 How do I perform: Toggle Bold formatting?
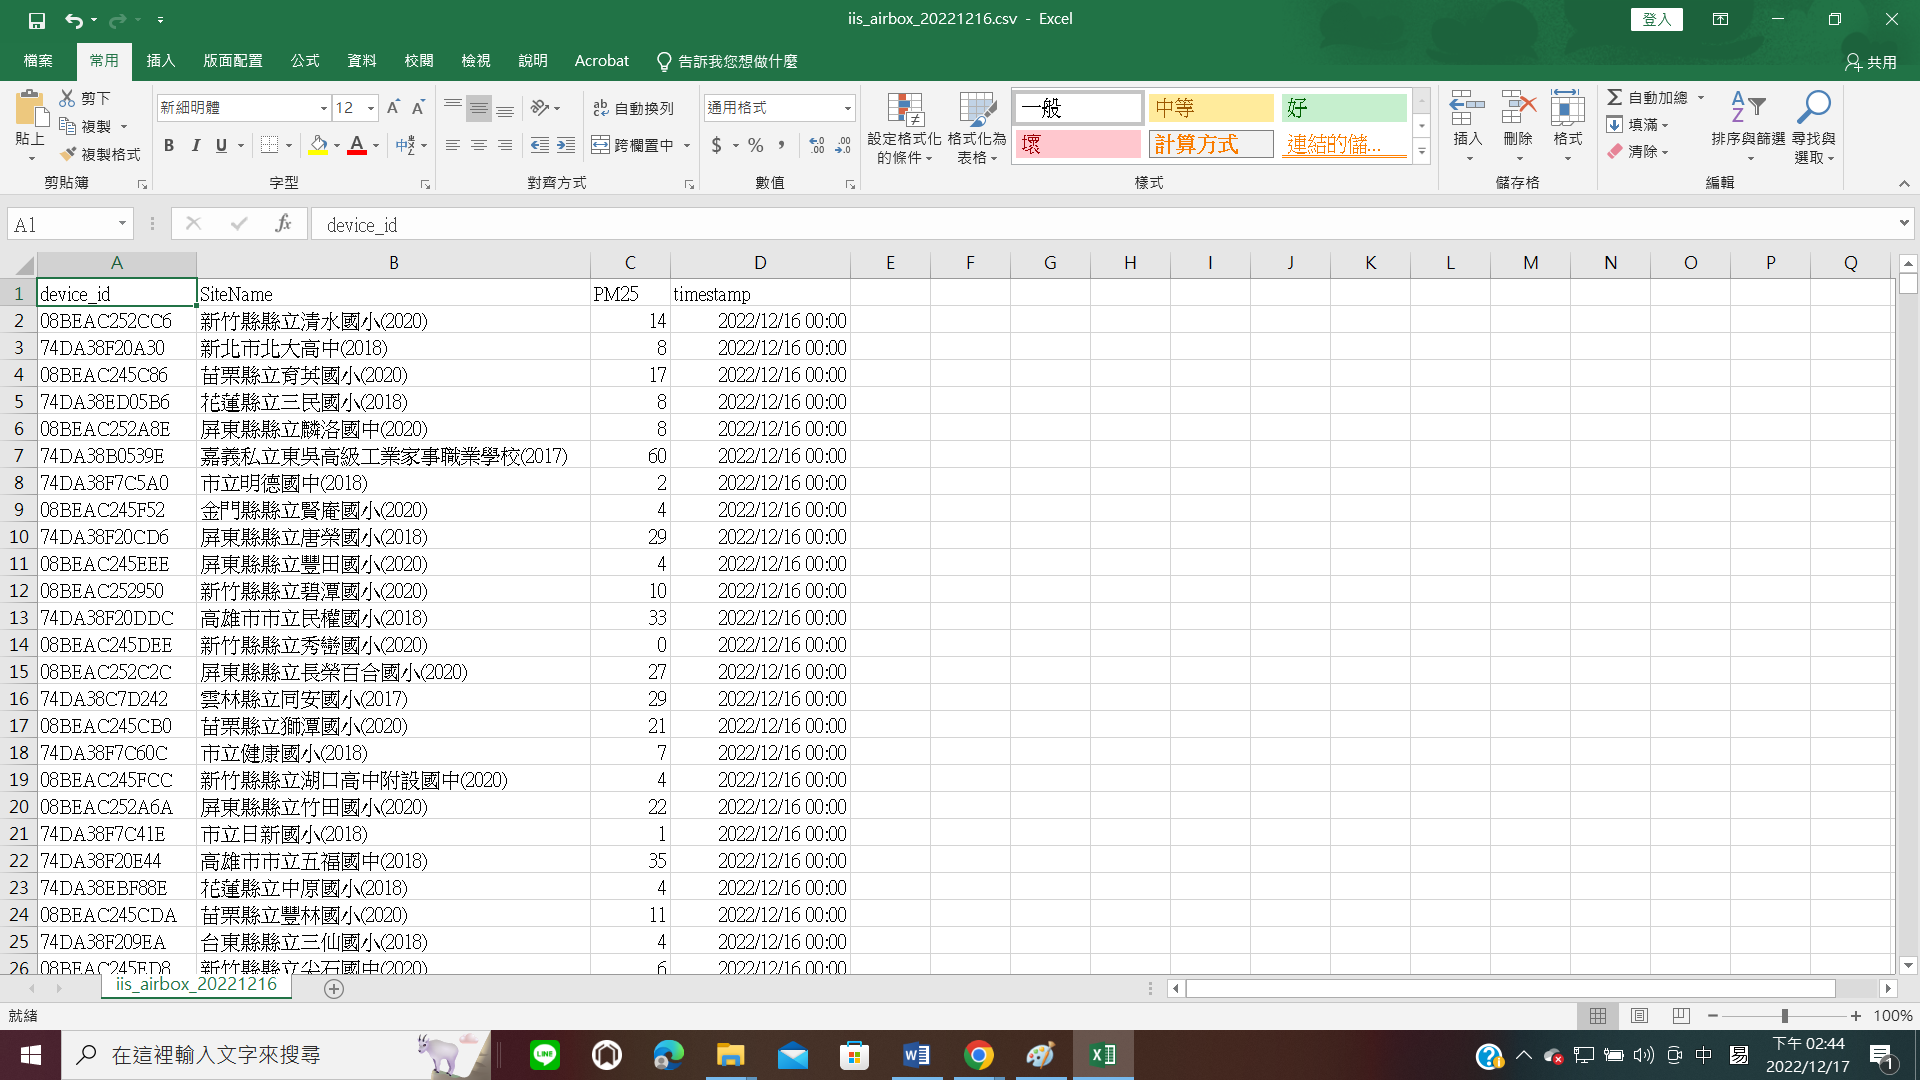[x=169, y=145]
